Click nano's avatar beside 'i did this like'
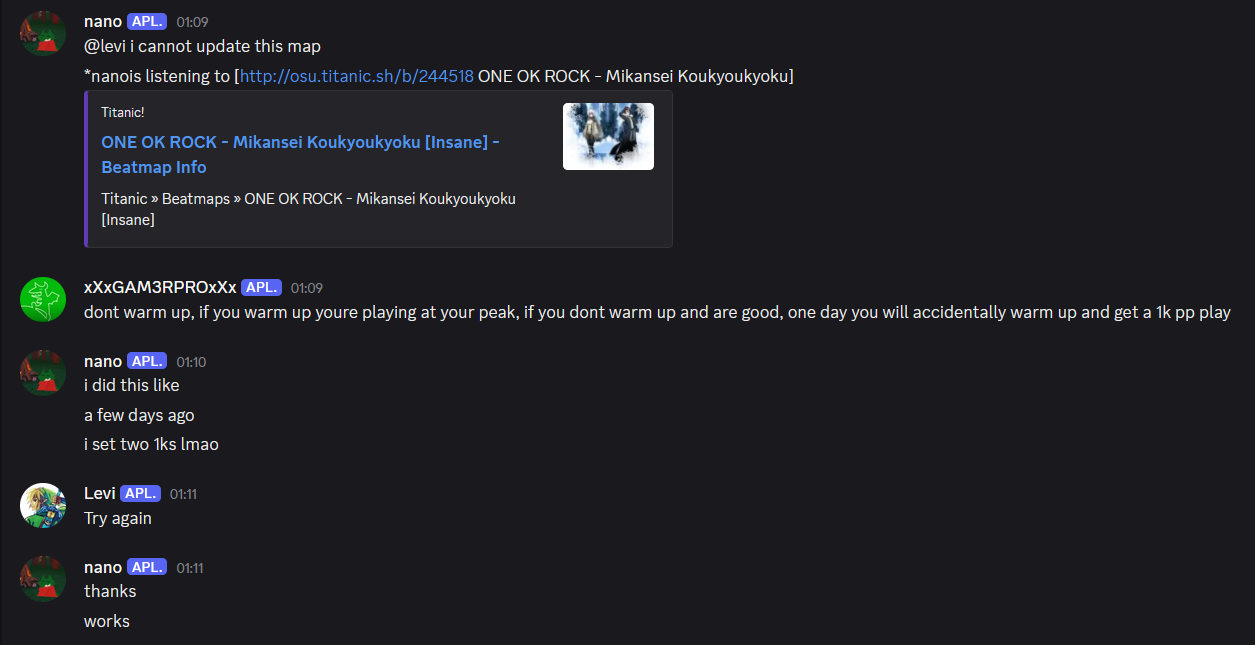 tap(43, 373)
